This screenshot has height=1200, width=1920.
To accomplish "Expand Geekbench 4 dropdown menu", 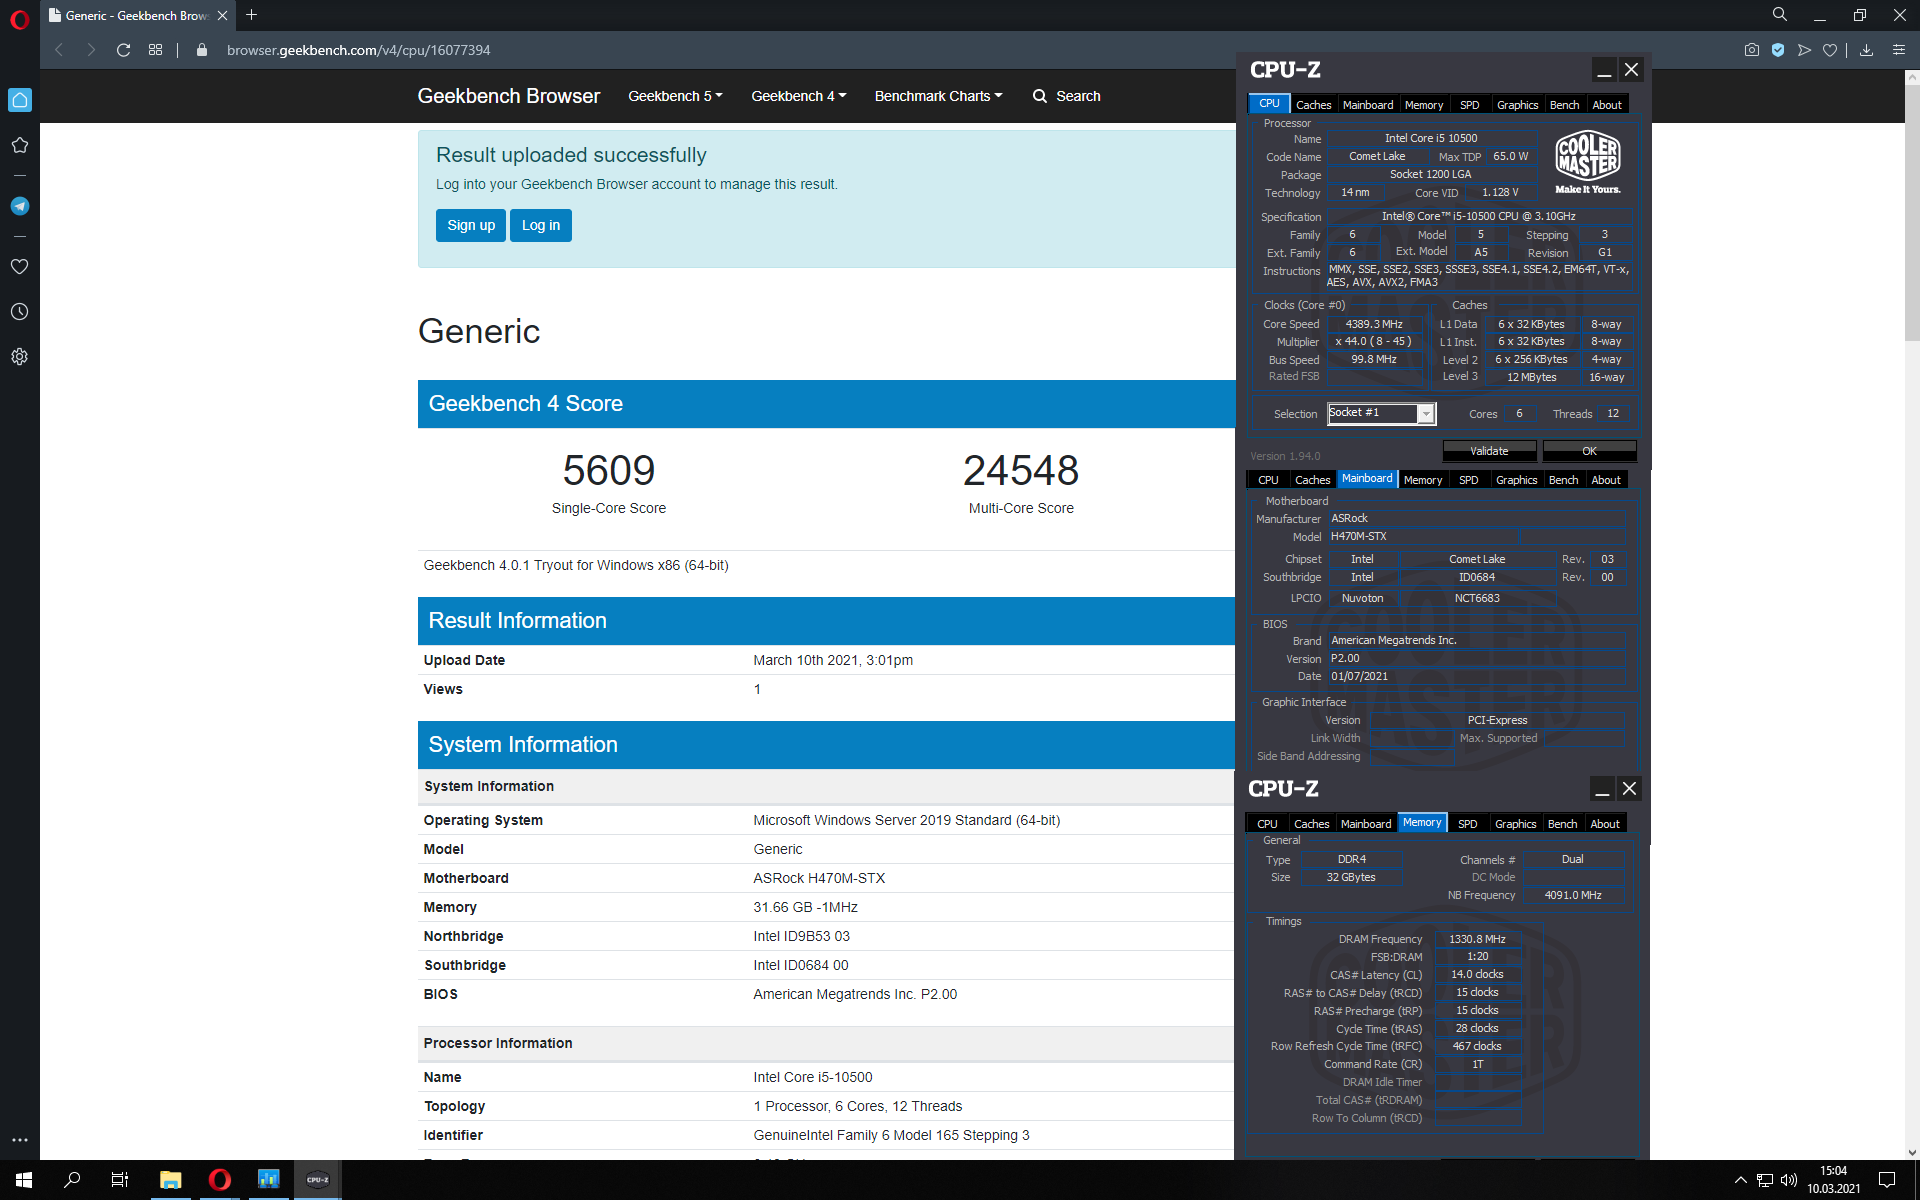I will tap(798, 96).
